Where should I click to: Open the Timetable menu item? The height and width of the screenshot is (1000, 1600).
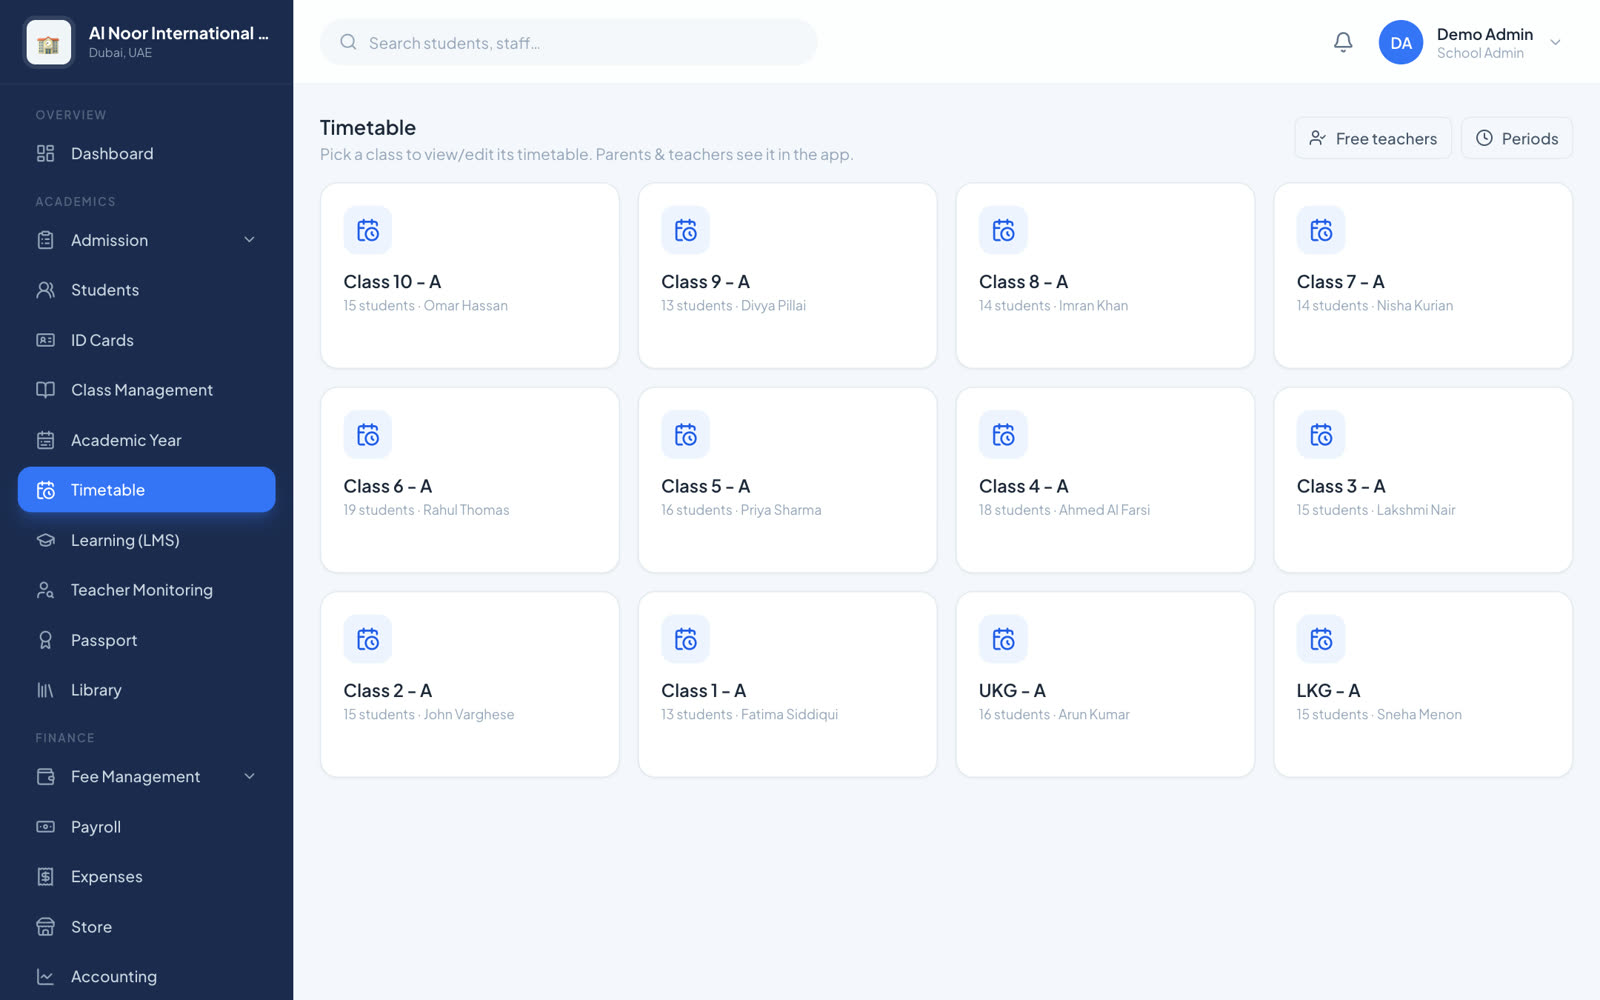coord(146,490)
